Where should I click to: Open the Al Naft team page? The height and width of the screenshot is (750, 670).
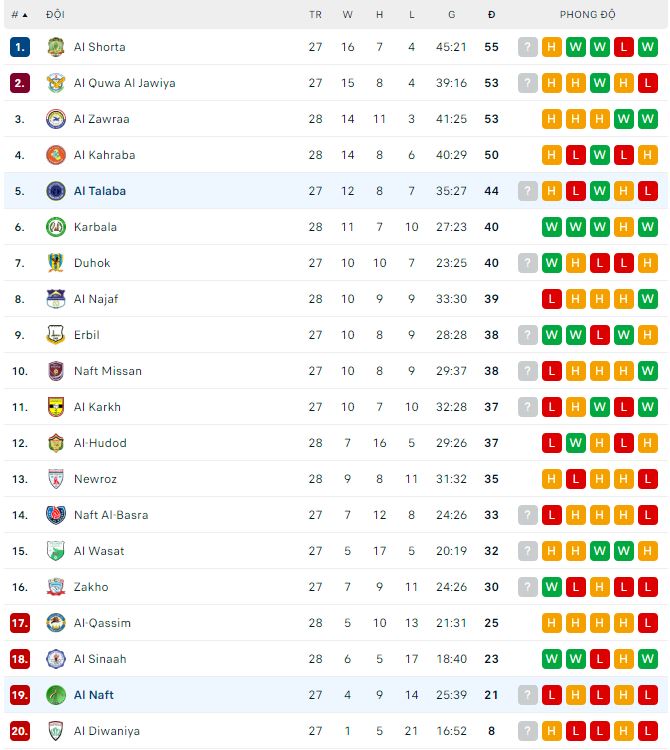tap(94, 695)
